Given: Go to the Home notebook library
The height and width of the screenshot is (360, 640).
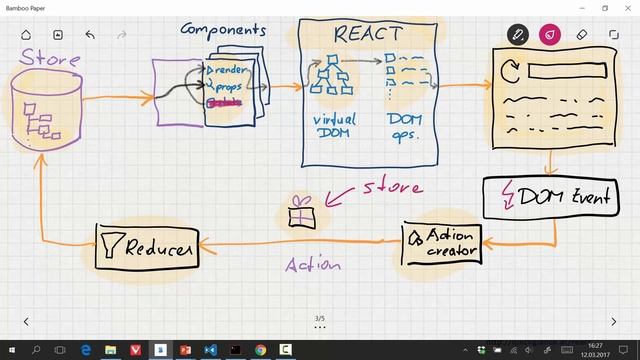Looking at the screenshot, I should (x=26, y=35).
